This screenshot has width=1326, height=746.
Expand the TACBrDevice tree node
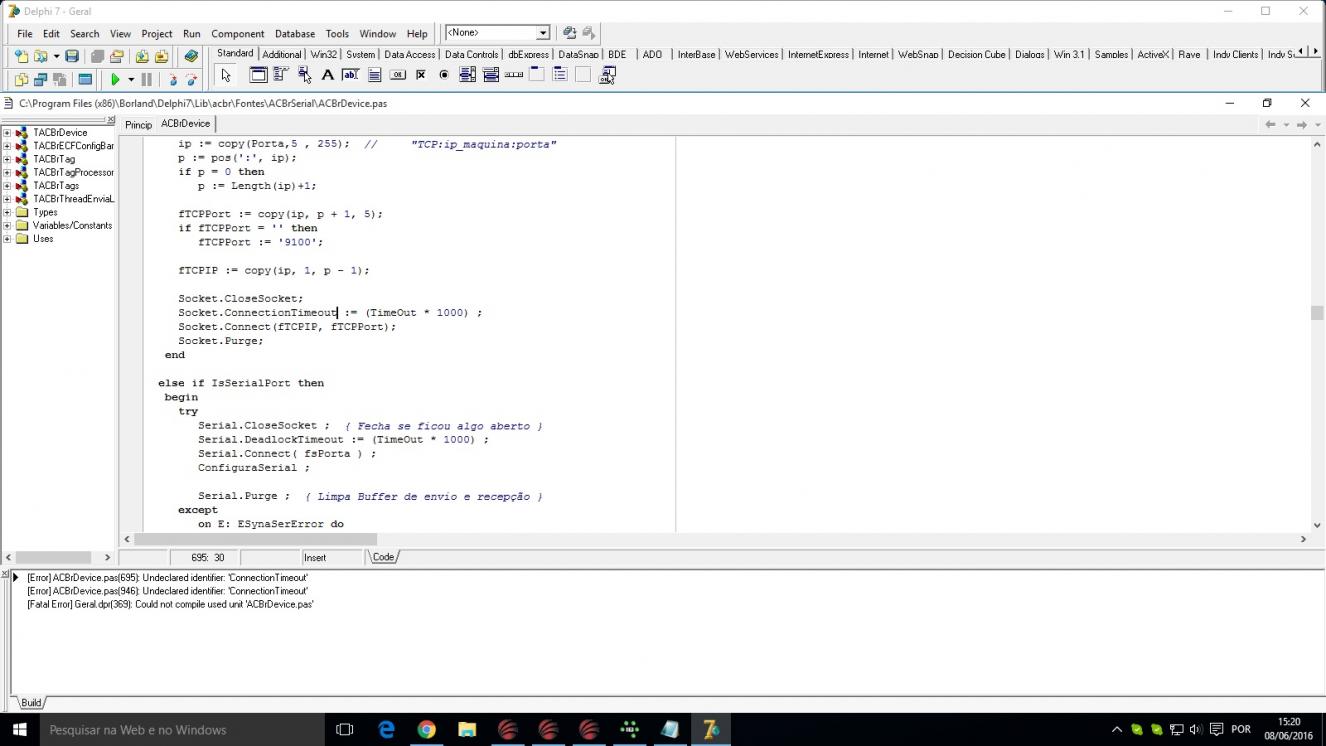[7, 133]
